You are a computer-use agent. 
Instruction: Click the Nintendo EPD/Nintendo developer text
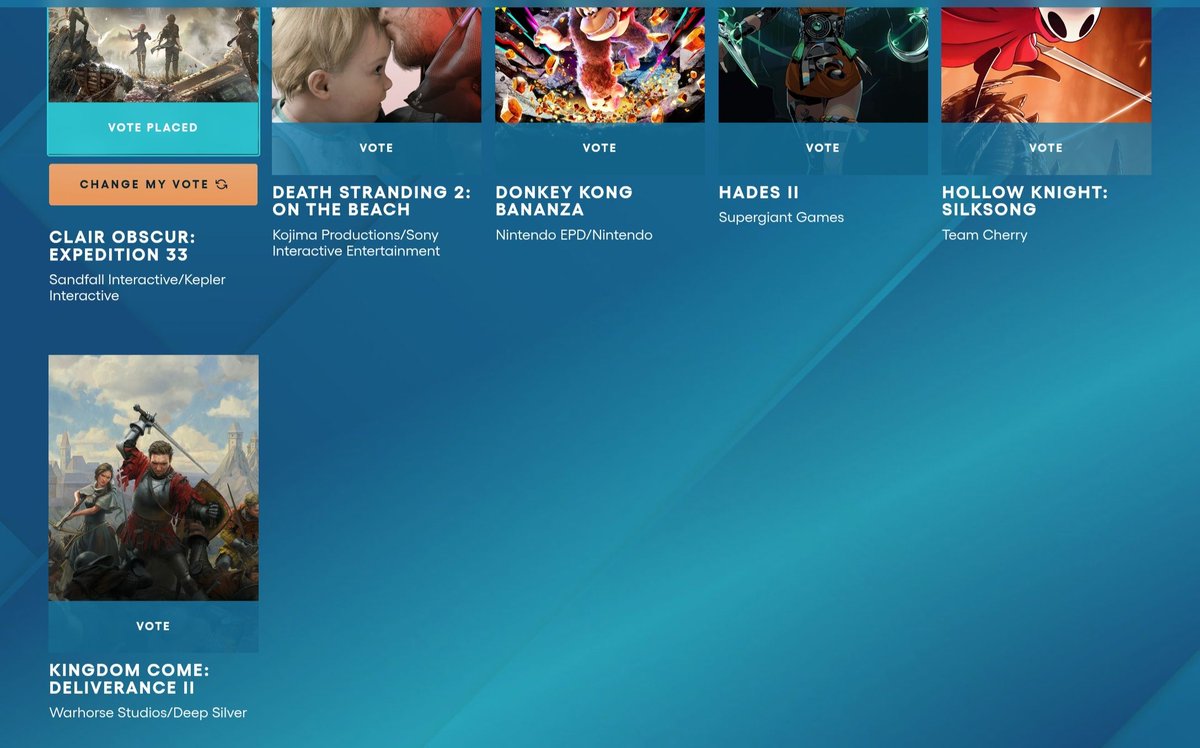point(574,235)
